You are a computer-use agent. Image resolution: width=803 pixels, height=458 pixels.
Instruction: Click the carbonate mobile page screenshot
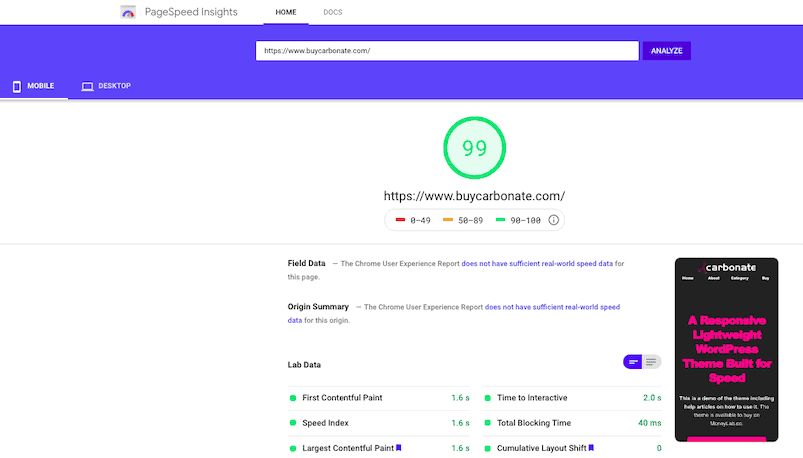pyautogui.click(x=725, y=350)
